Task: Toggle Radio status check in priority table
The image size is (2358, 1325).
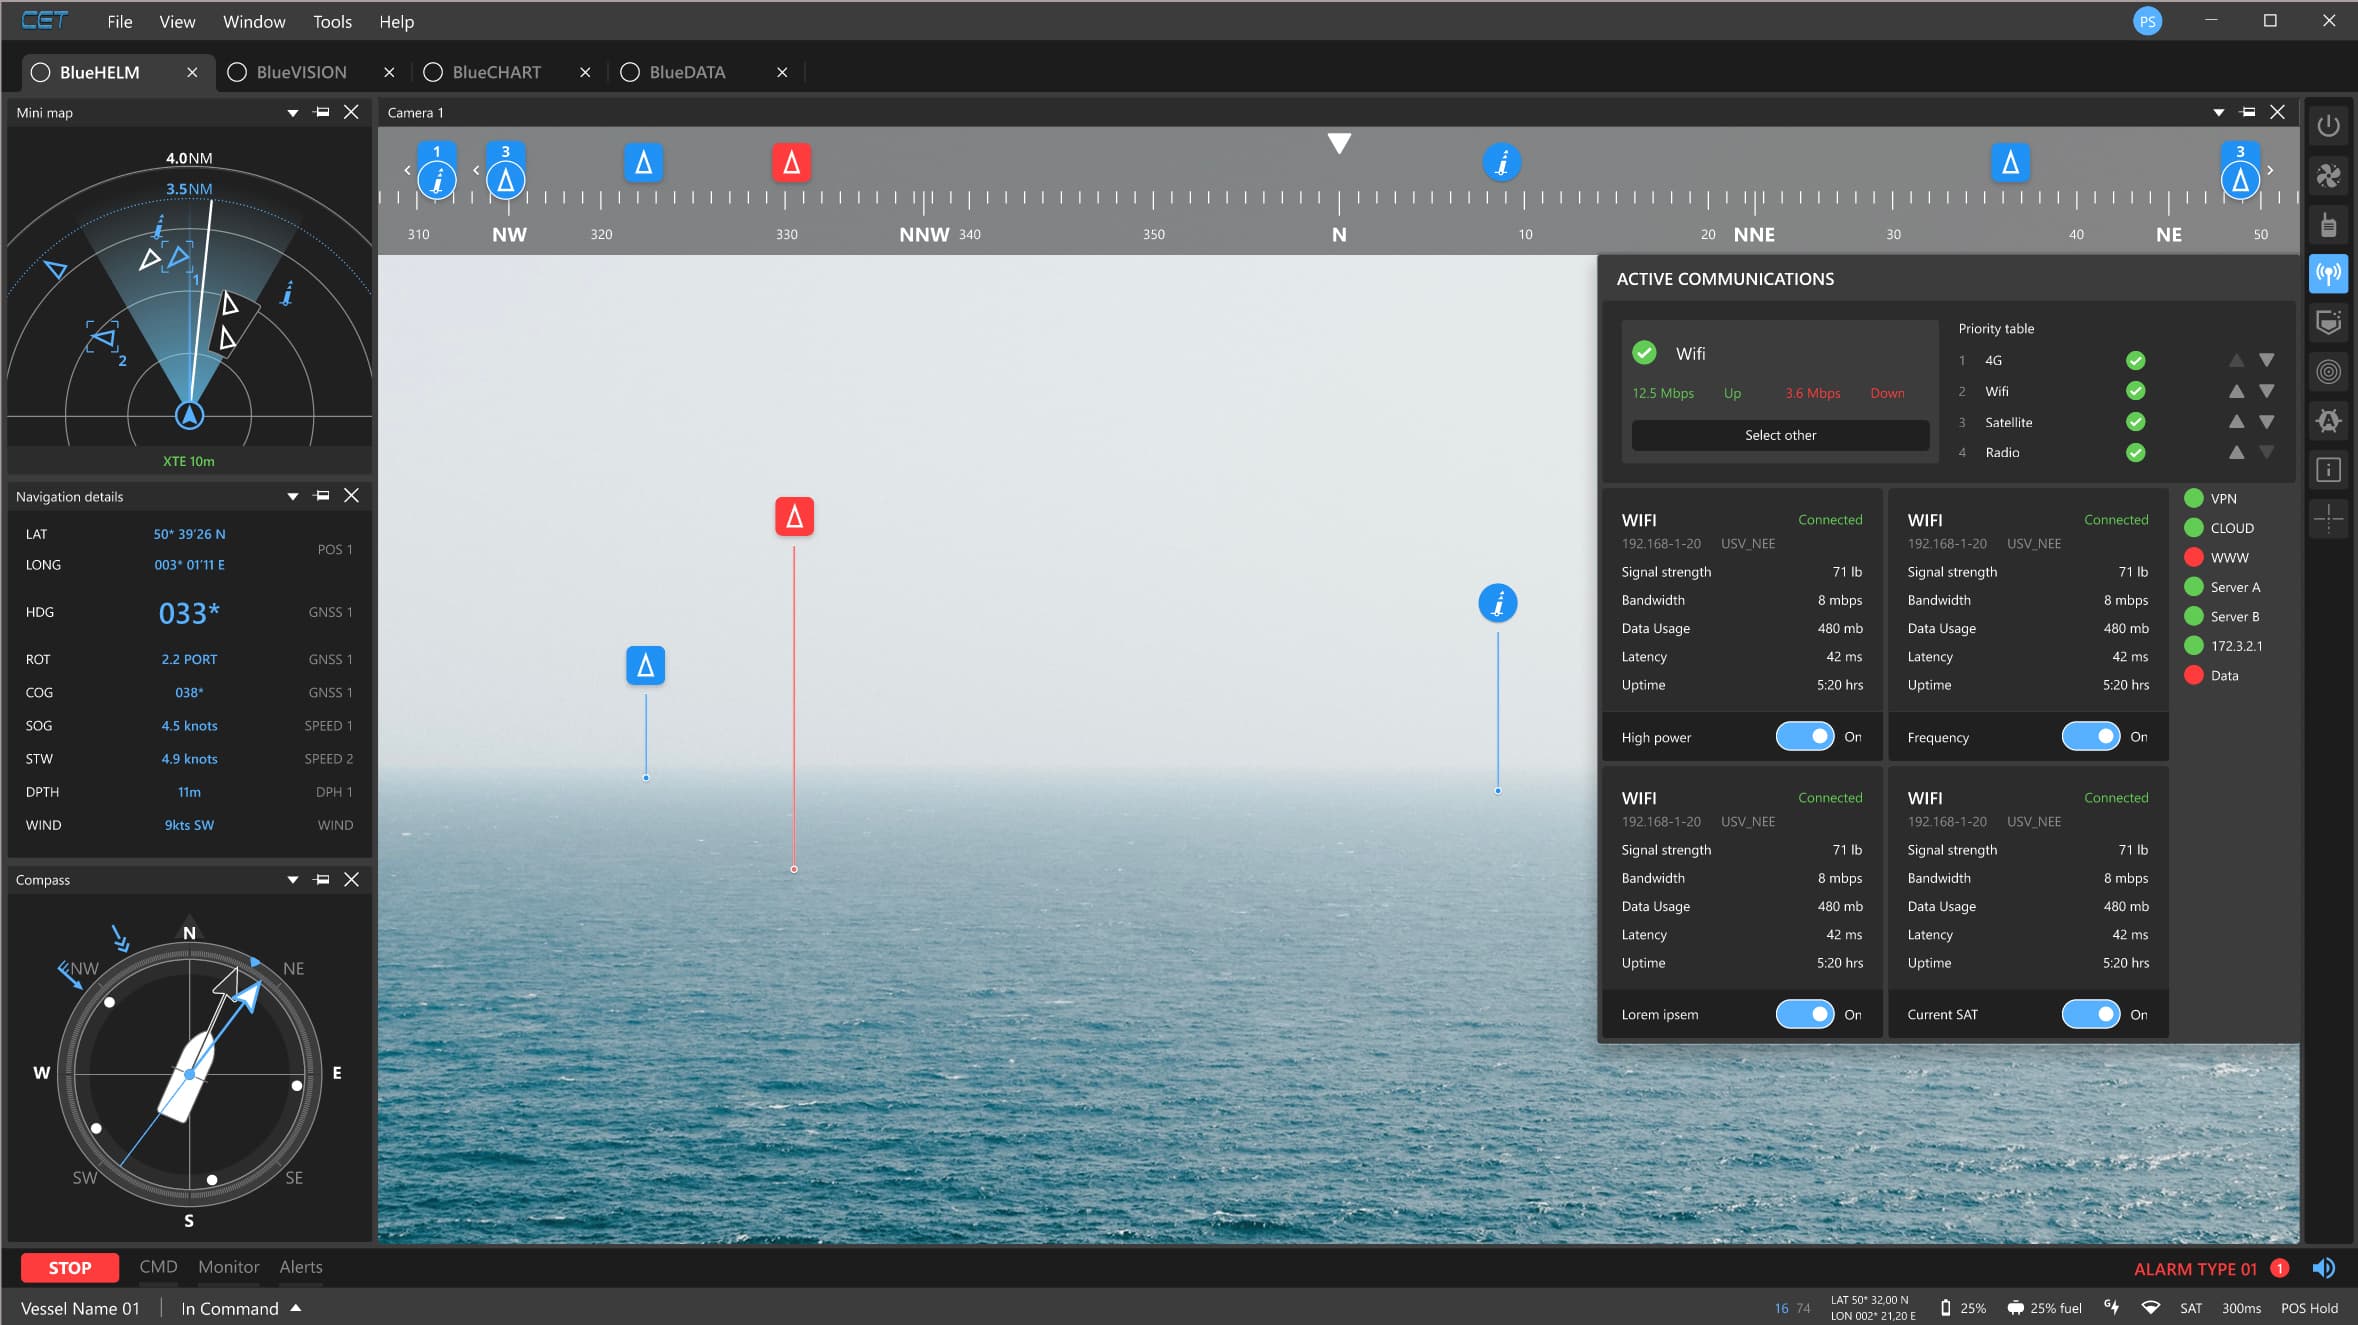Action: coord(2135,453)
